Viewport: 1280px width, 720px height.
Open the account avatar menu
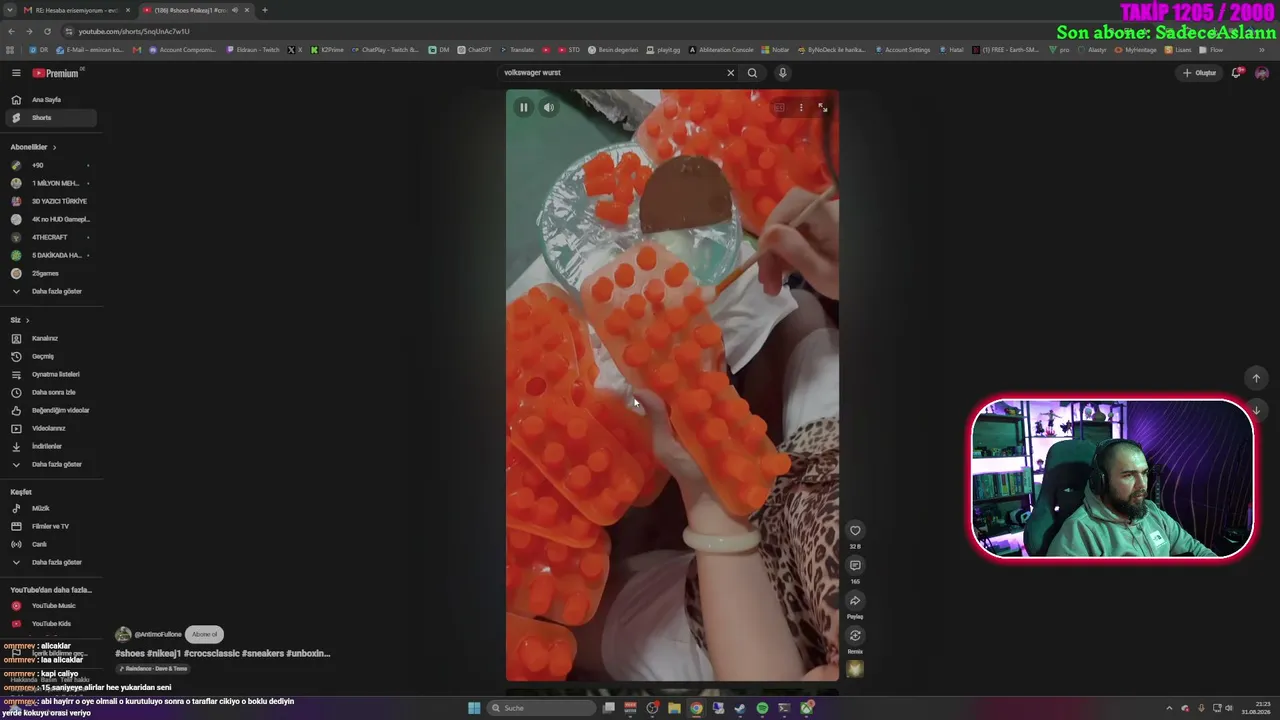[x=1262, y=73]
